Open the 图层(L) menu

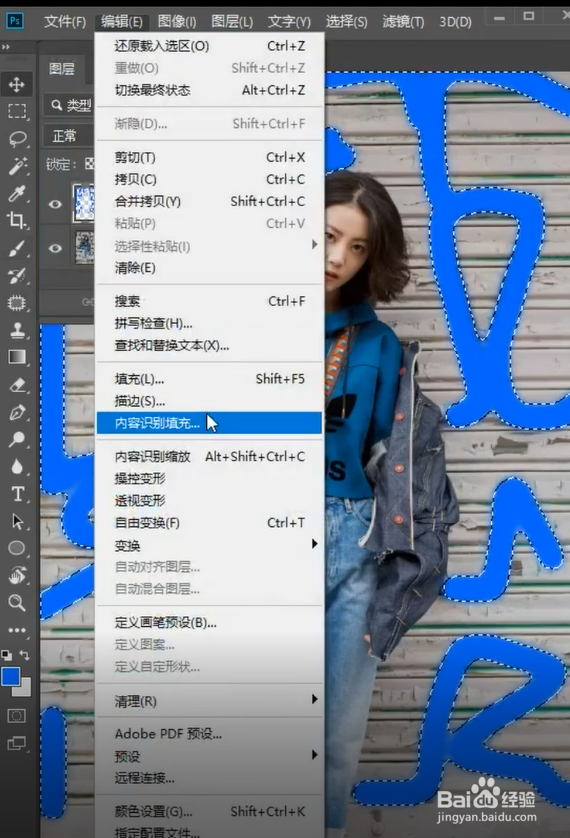tap(232, 21)
